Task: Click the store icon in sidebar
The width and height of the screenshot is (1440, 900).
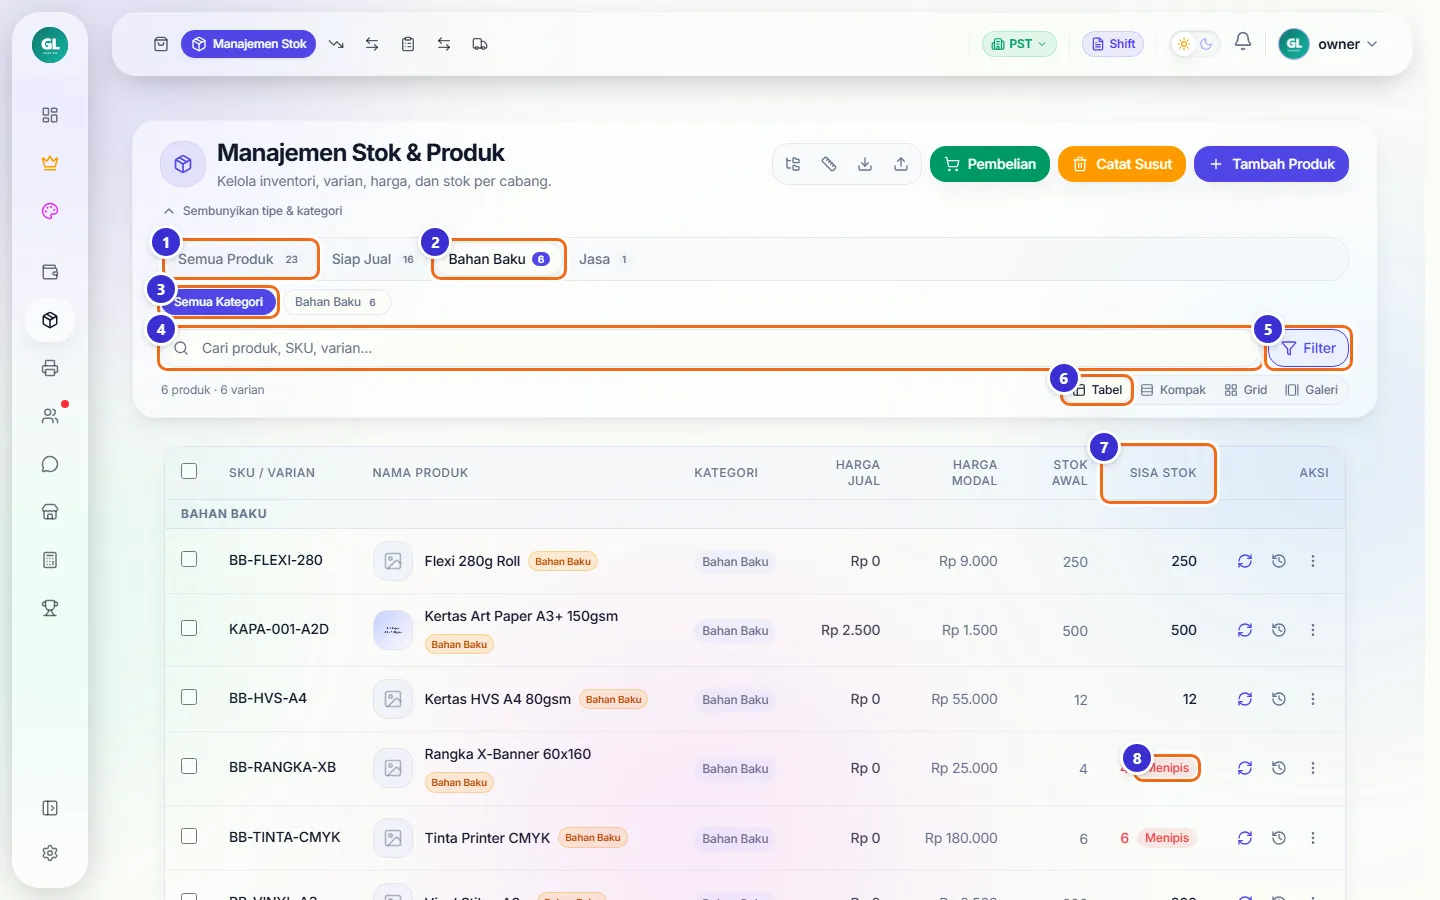Action: [50, 512]
